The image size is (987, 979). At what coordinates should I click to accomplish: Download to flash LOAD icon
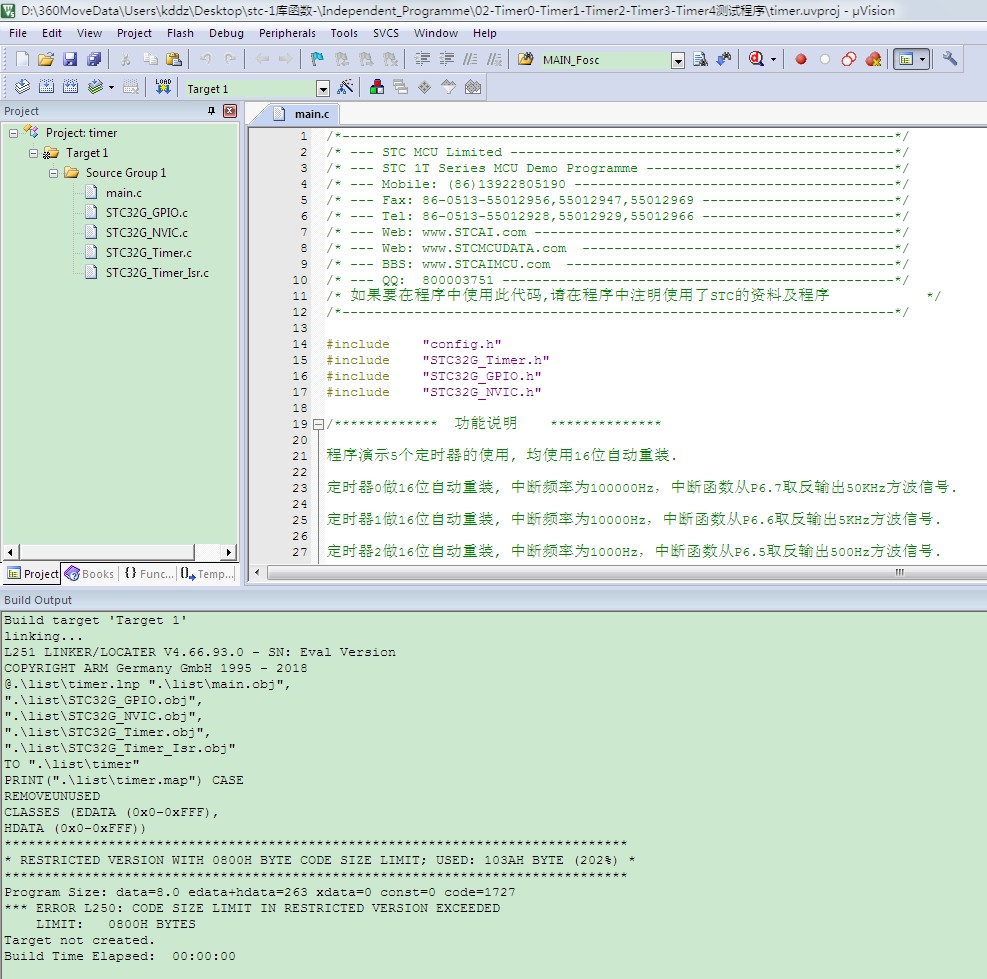(x=163, y=87)
